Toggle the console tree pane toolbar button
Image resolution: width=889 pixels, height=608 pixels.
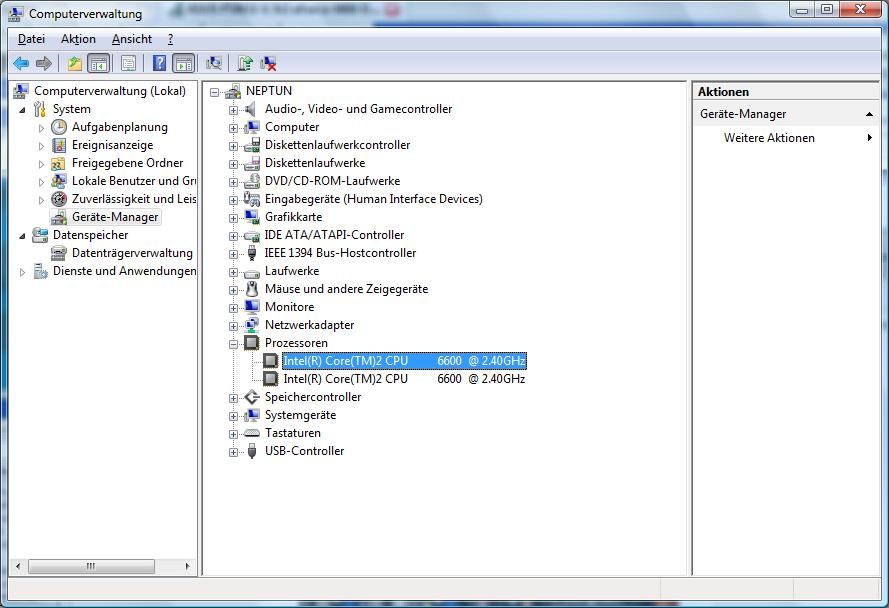pyautogui.click(x=99, y=64)
